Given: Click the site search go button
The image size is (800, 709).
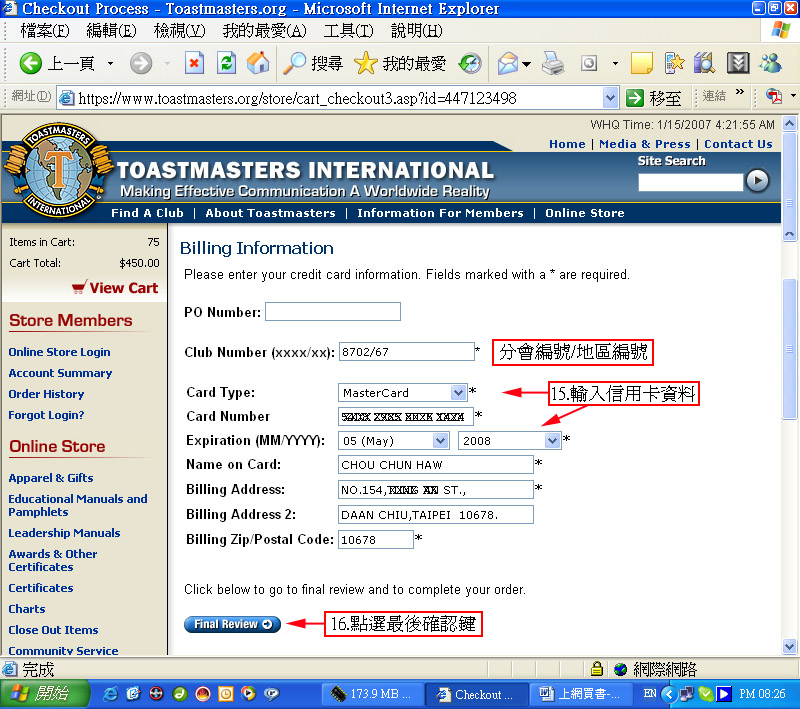Looking at the screenshot, I should pyautogui.click(x=758, y=180).
